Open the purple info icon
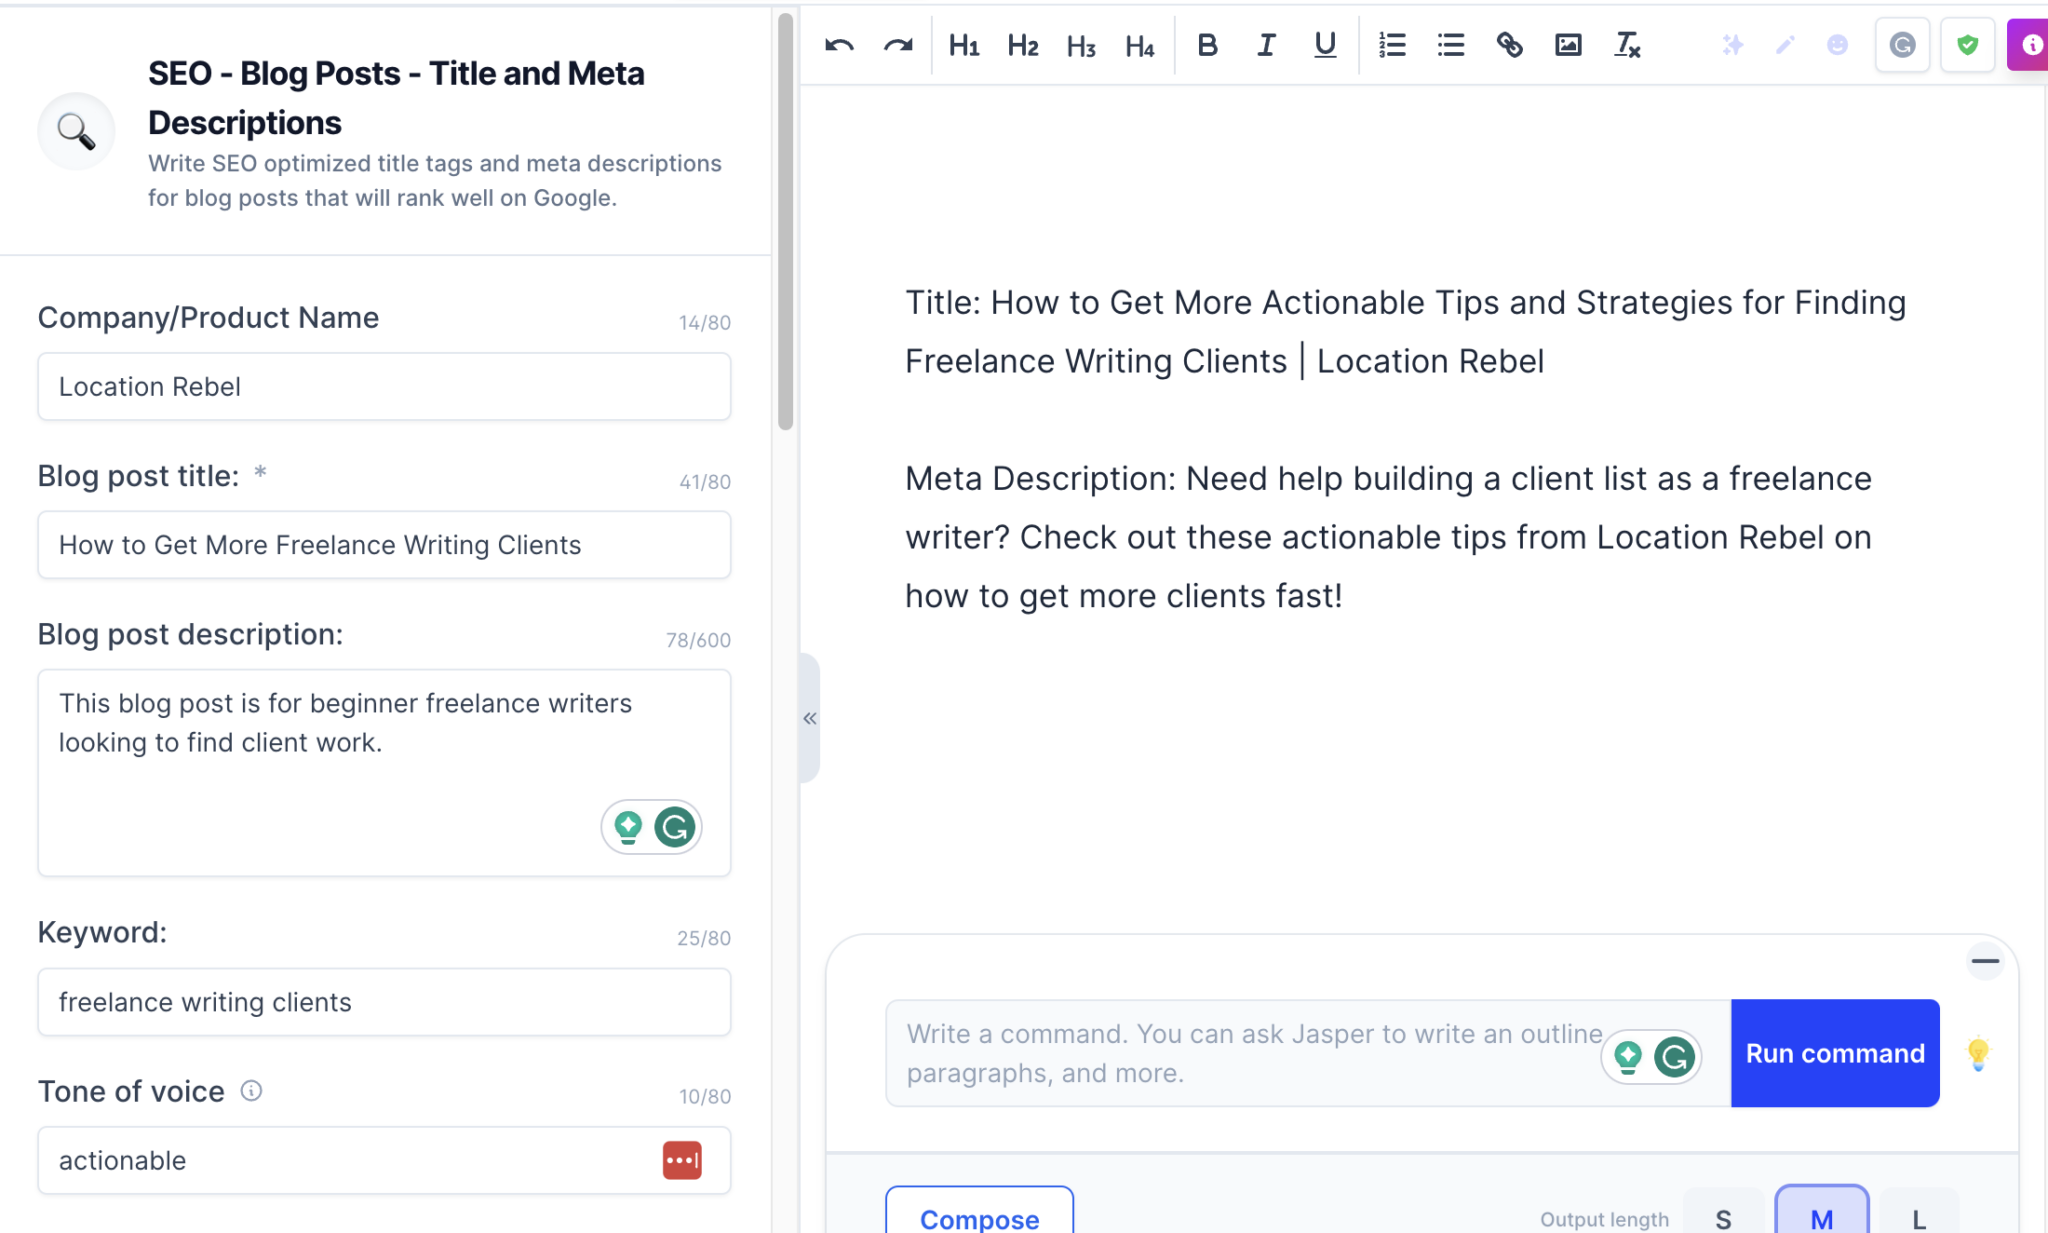 2029,45
